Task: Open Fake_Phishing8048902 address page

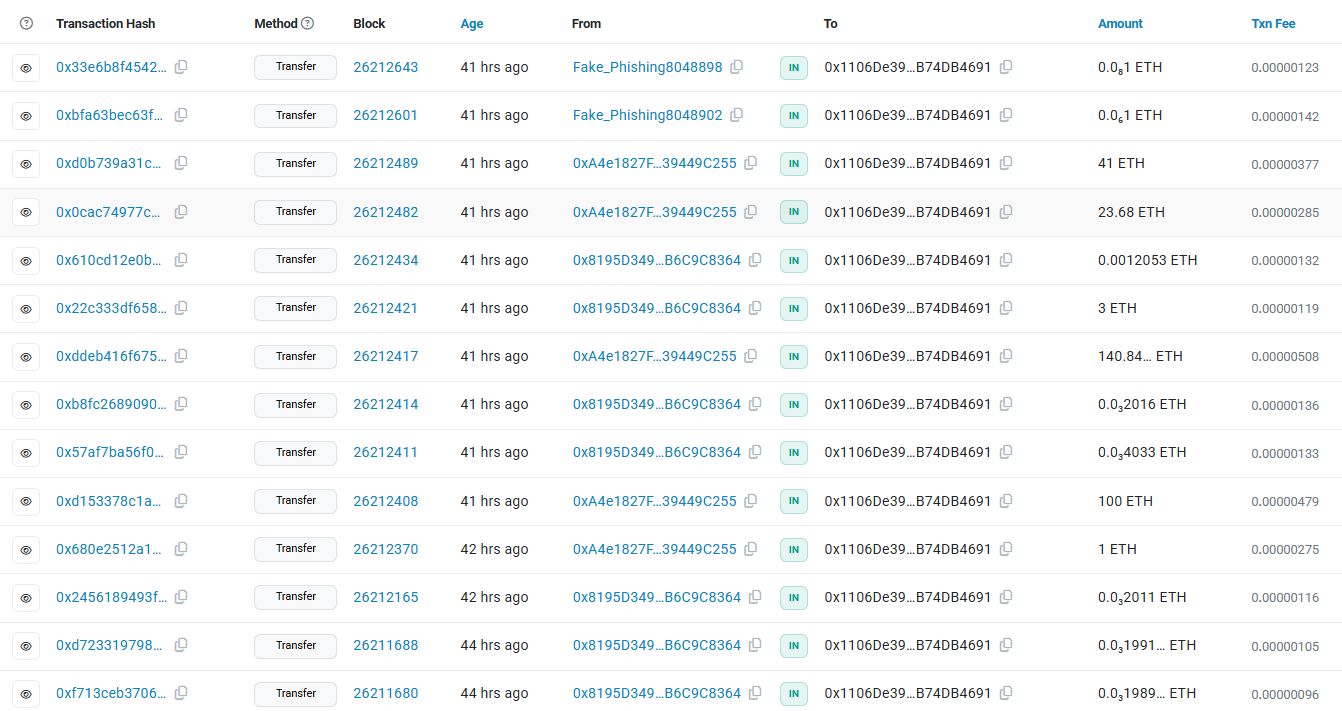Action: [x=647, y=115]
